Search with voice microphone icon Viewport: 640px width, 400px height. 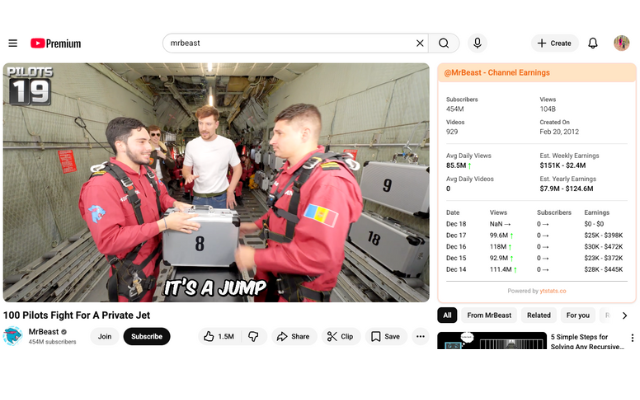477,43
